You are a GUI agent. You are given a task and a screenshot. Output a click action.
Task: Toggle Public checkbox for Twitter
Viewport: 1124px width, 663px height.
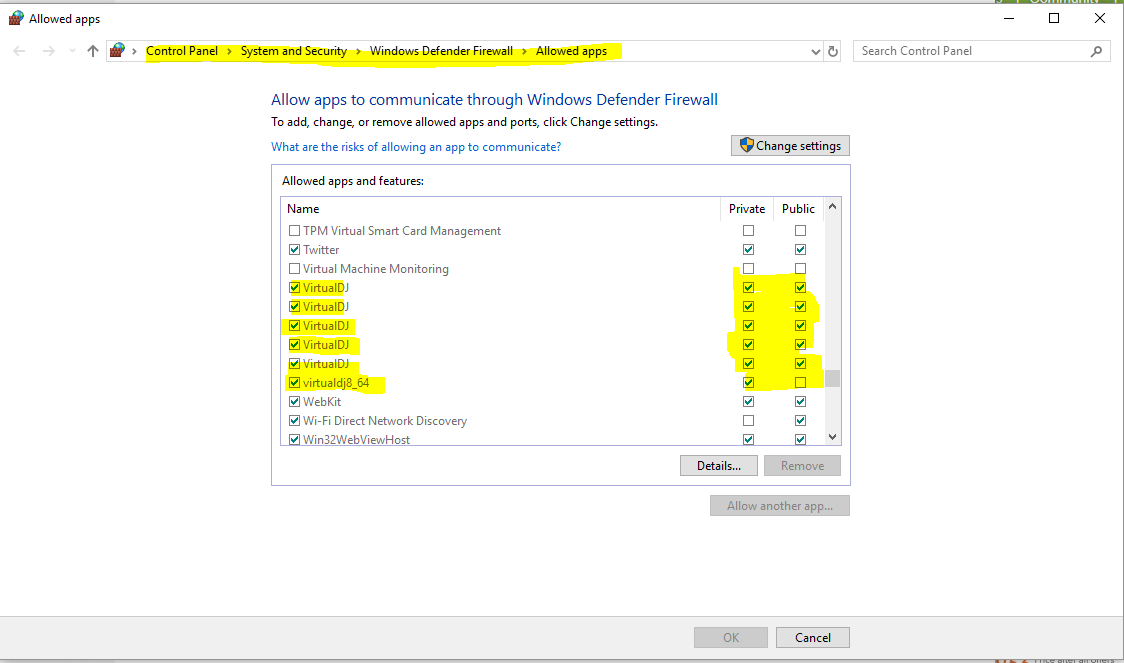tap(801, 249)
